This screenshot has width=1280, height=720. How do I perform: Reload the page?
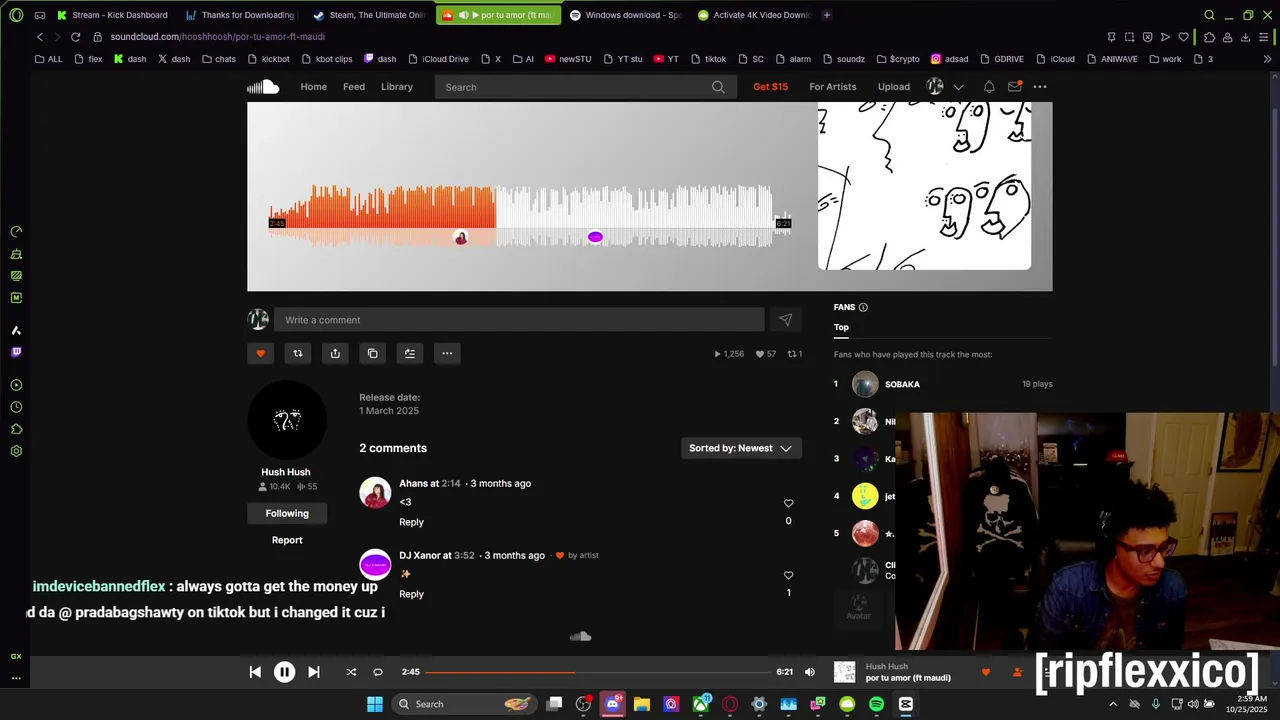[x=75, y=37]
